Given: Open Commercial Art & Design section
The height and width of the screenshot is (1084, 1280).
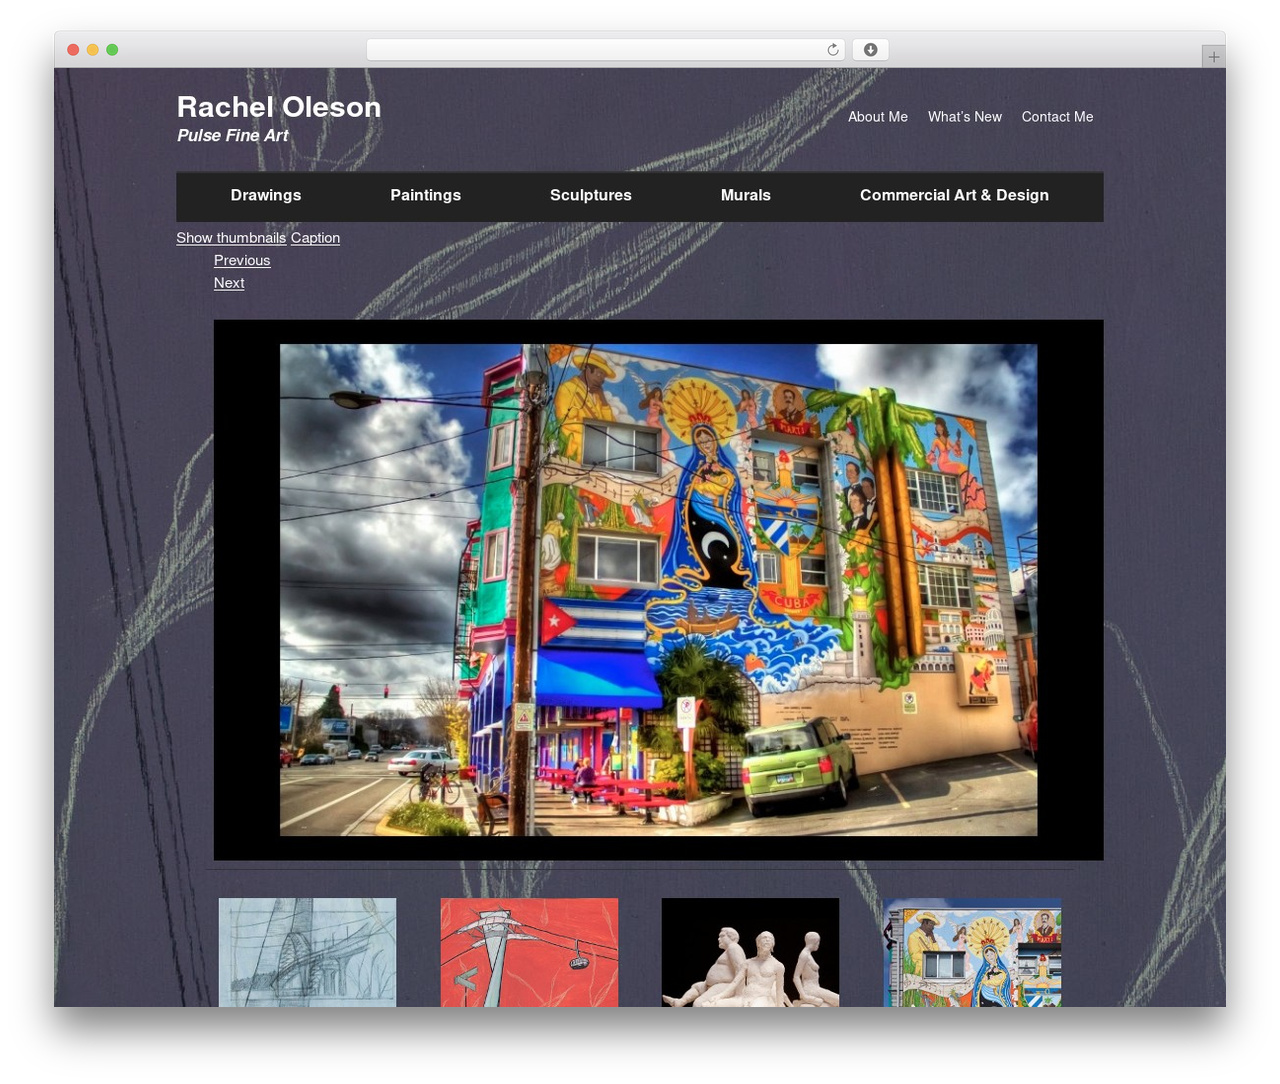Looking at the screenshot, I should 954,195.
